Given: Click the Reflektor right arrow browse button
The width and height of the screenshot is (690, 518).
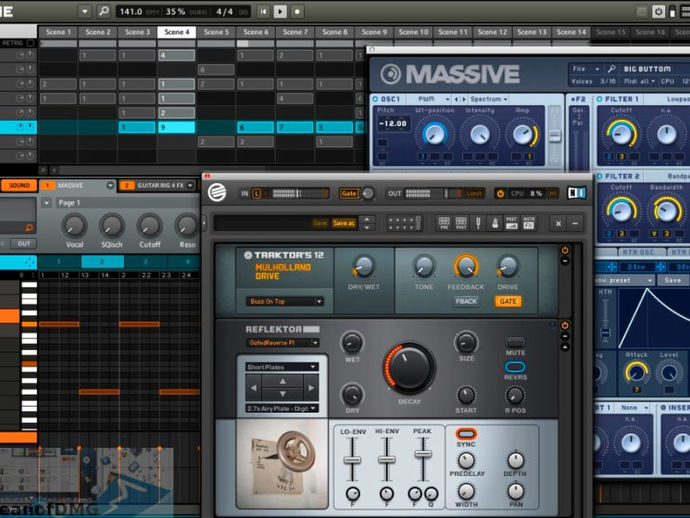Looking at the screenshot, I should (311, 388).
